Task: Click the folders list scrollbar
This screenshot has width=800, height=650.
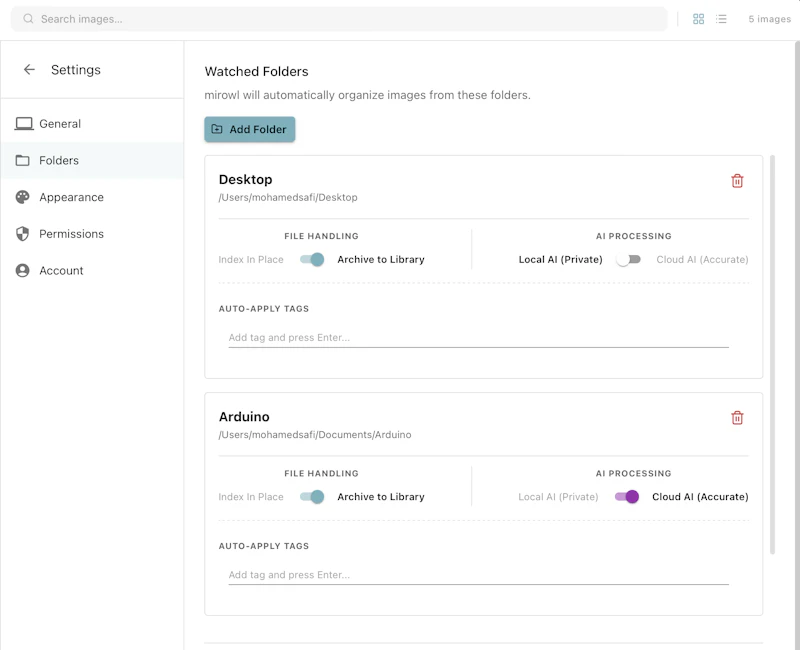Action: pyautogui.click(x=772, y=355)
